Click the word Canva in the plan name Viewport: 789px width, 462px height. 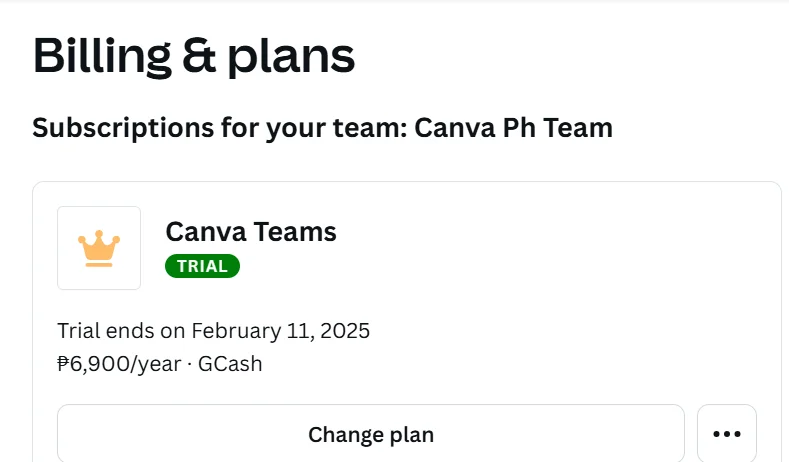[206, 232]
